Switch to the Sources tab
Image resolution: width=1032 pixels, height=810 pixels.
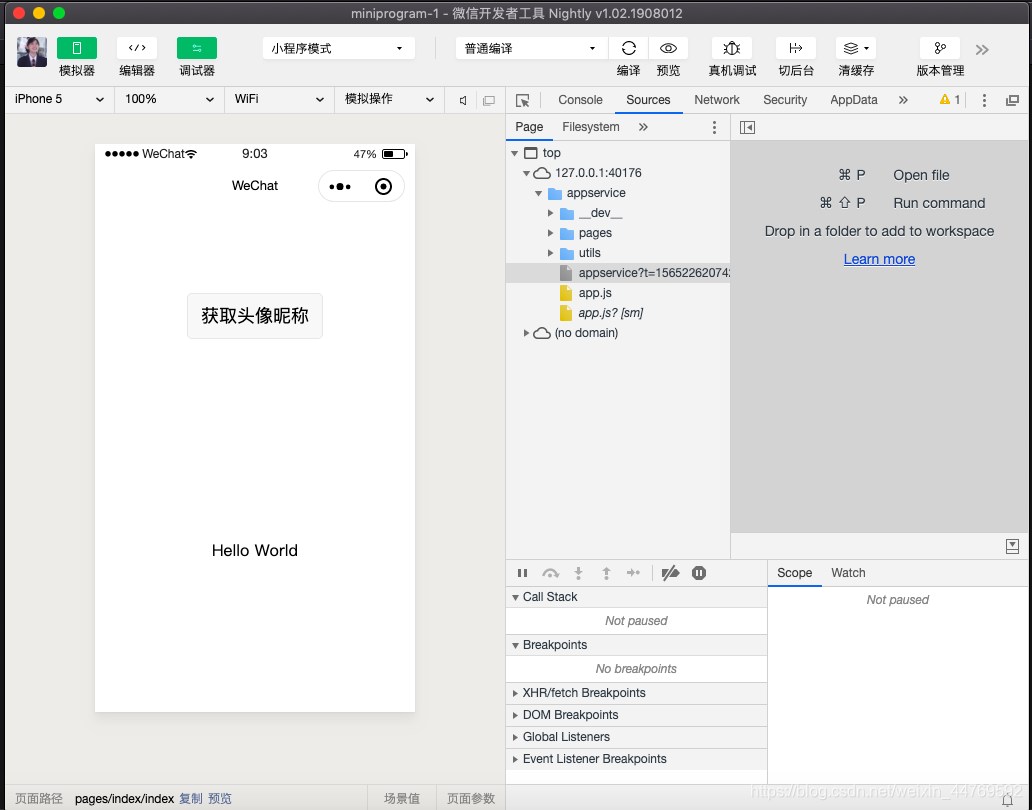click(648, 100)
